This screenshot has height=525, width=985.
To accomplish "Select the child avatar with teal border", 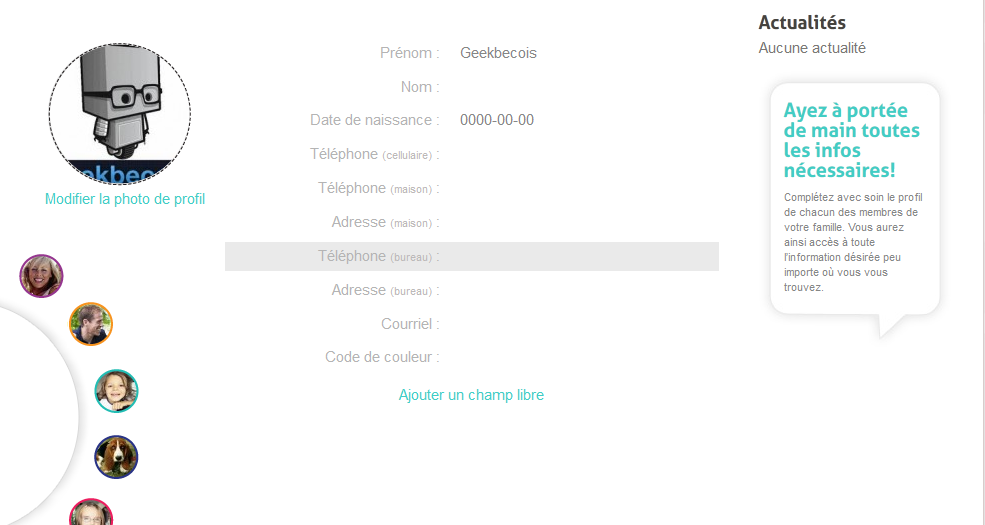I will [x=116, y=391].
